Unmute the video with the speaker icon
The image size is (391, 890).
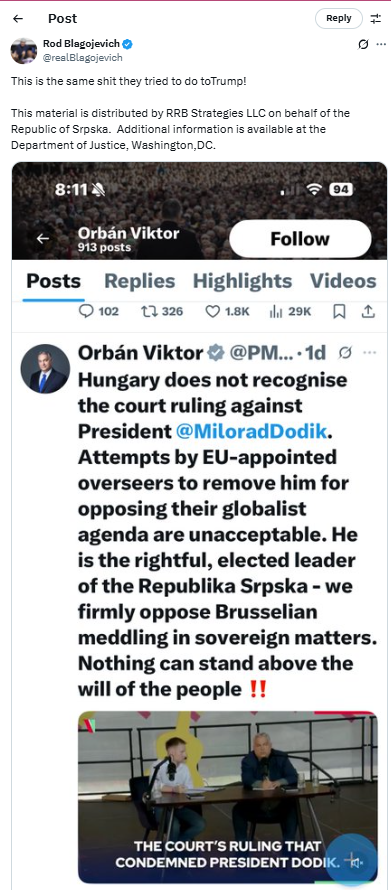[354, 863]
